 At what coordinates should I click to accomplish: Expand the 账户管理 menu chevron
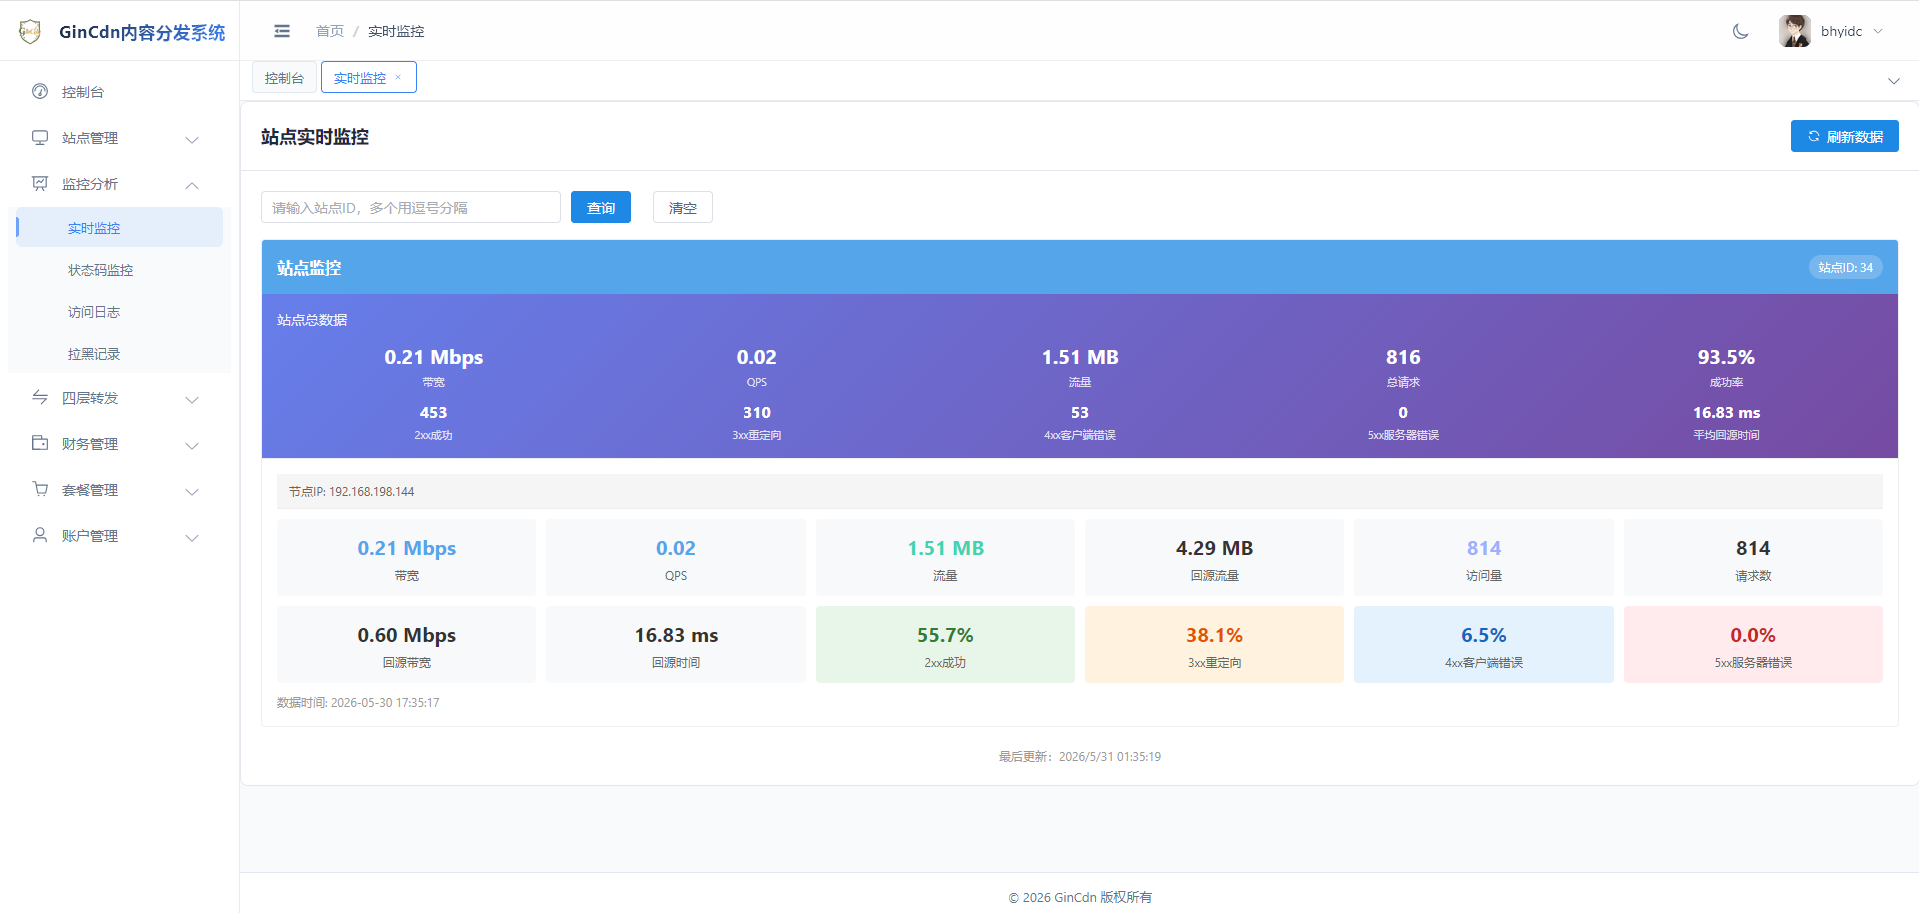pyautogui.click(x=192, y=537)
